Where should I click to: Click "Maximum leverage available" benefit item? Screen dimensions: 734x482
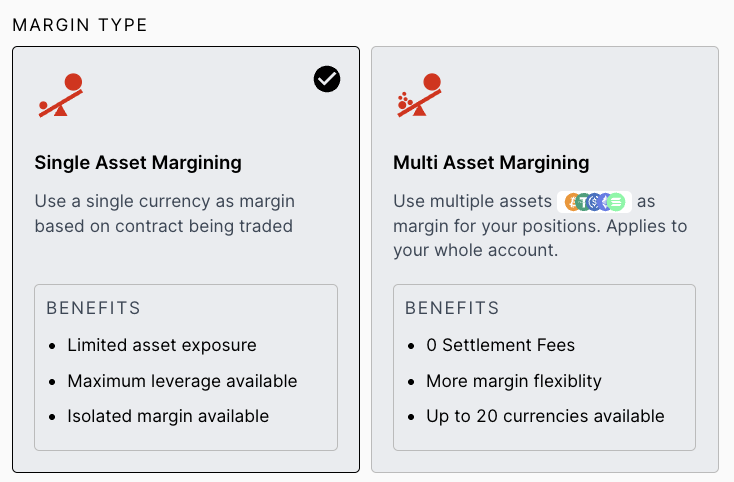[x=182, y=381]
